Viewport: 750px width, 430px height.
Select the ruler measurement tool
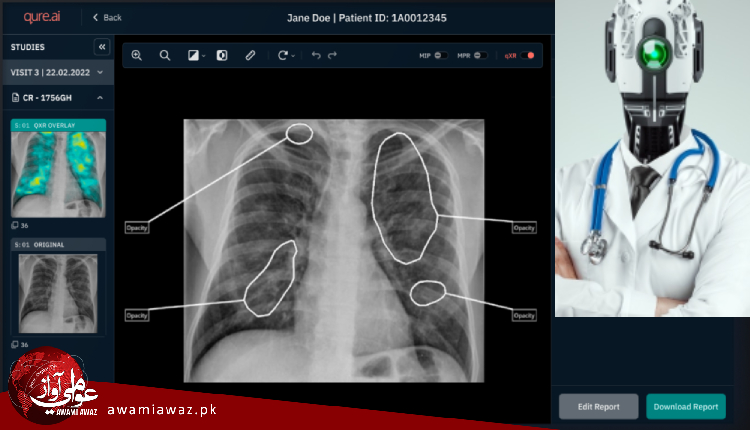[251, 56]
